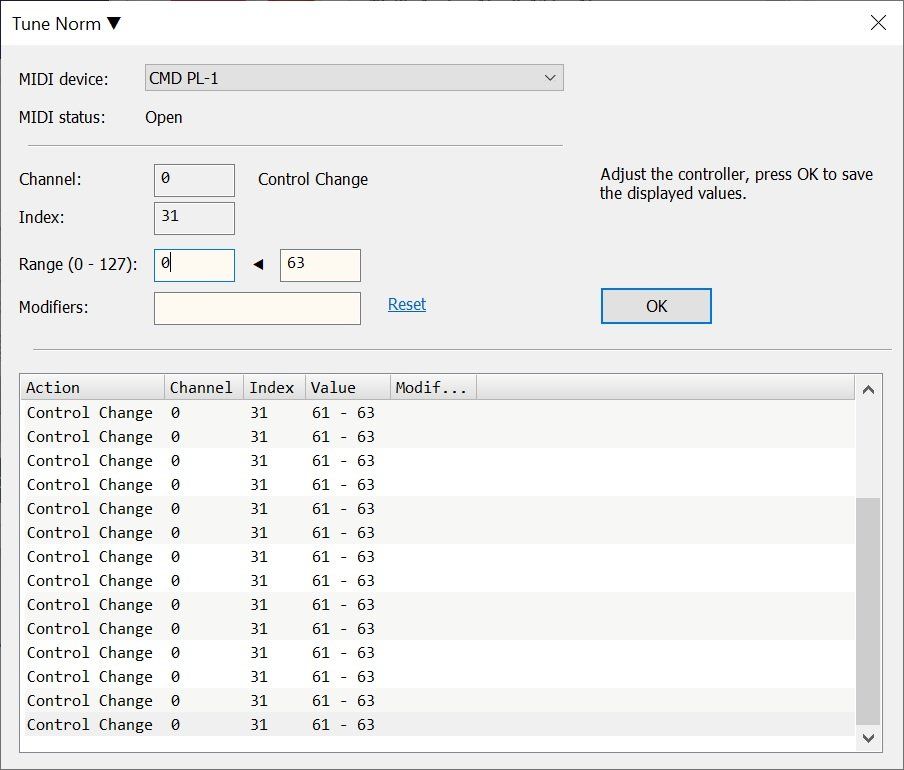Click the MIDI status Open text
Image resolution: width=904 pixels, height=770 pixels.
(164, 118)
